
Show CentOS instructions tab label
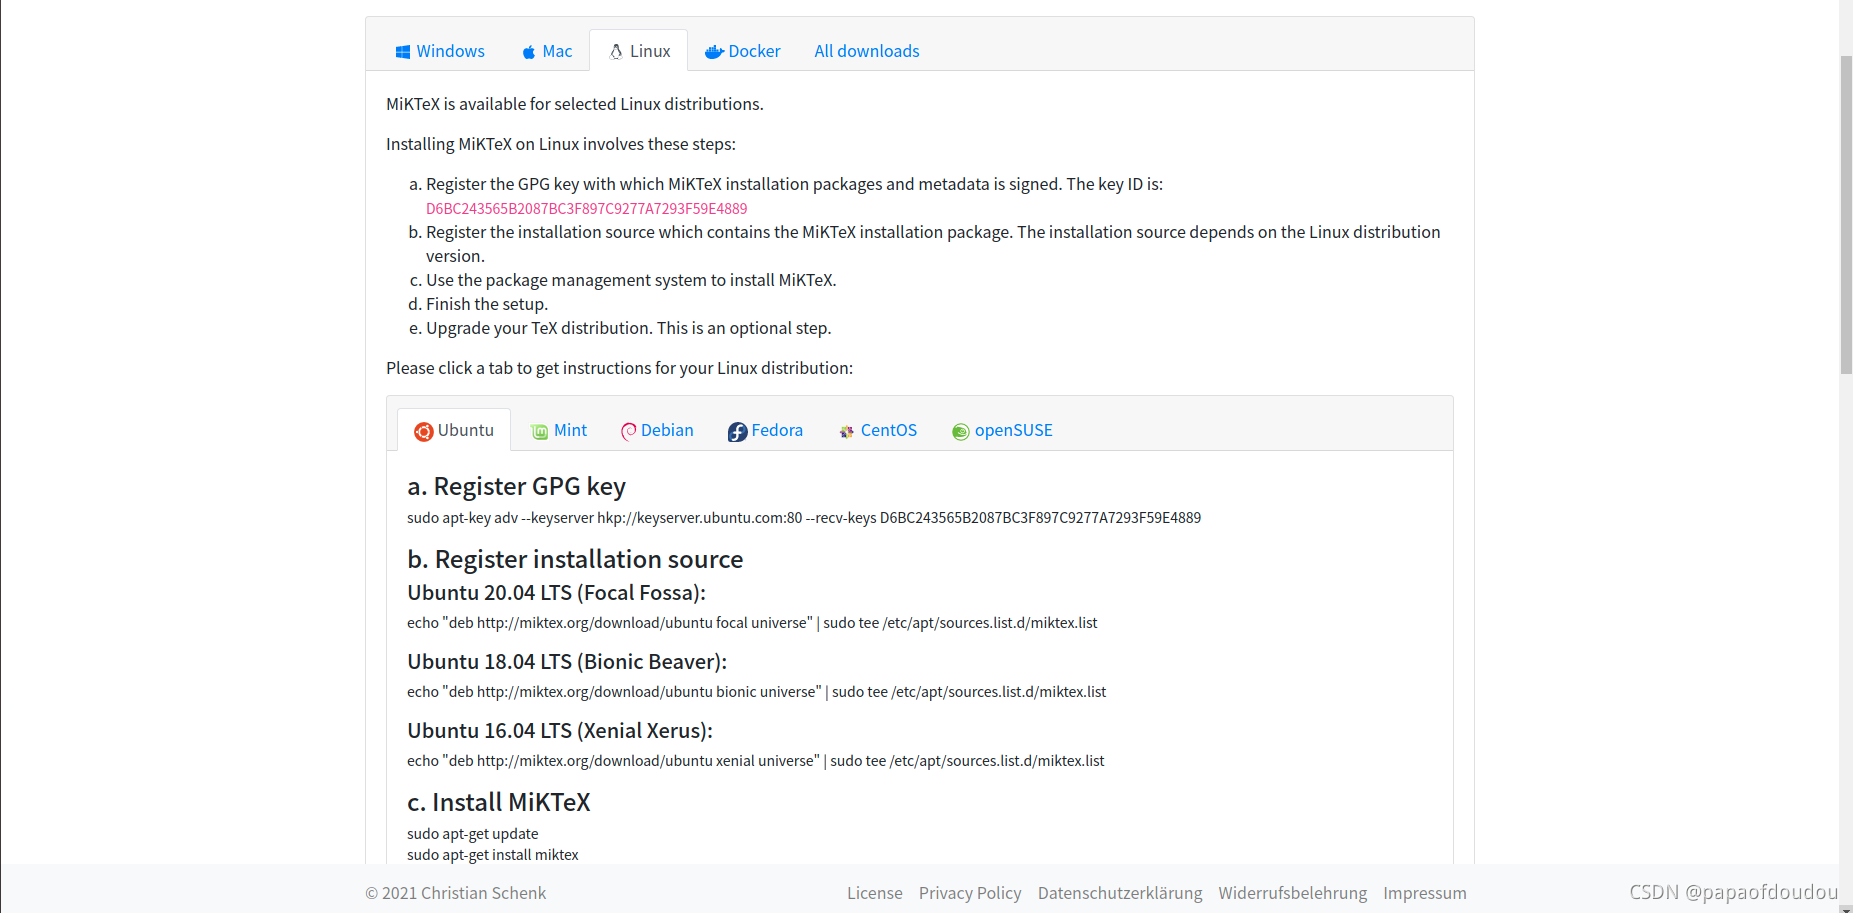point(889,430)
